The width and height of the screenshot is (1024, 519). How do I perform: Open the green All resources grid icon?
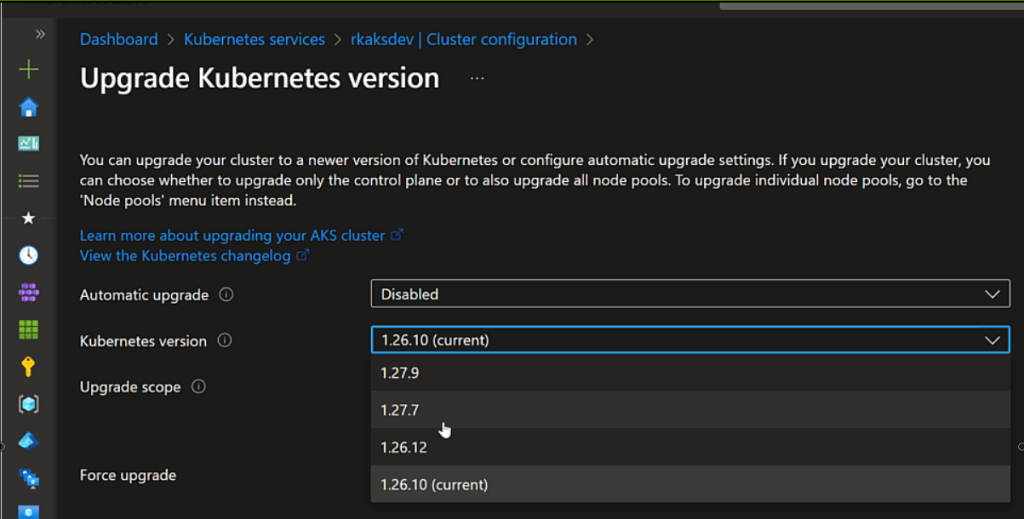pyautogui.click(x=29, y=329)
